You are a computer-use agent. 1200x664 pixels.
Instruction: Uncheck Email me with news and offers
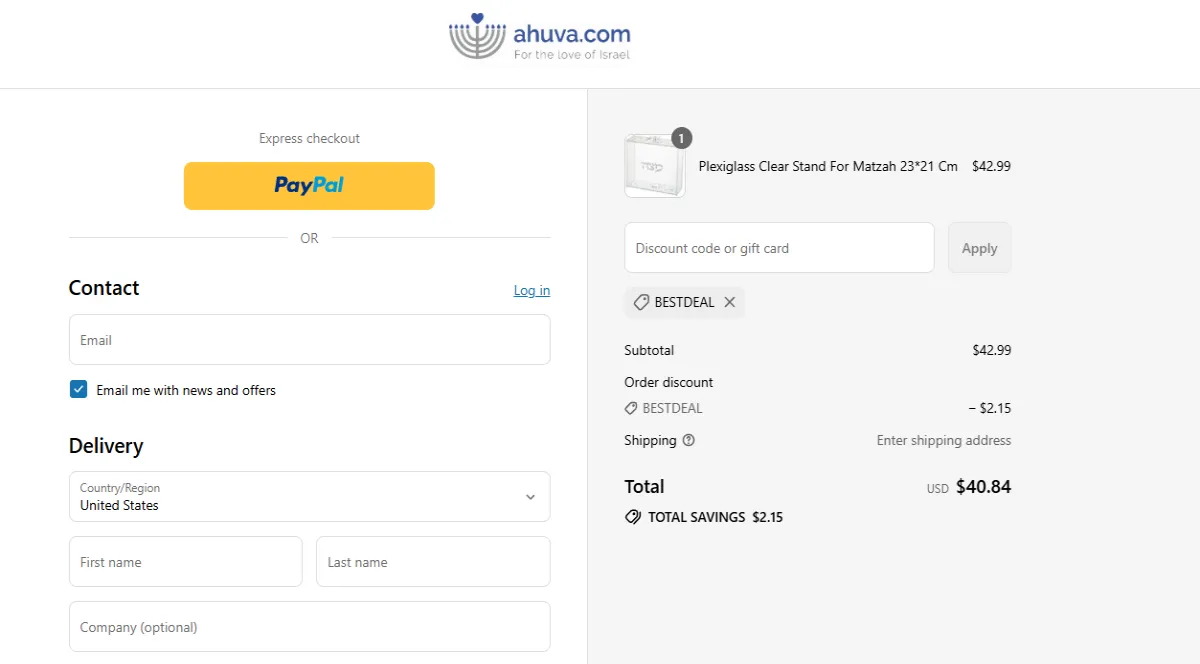(x=78, y=389)
